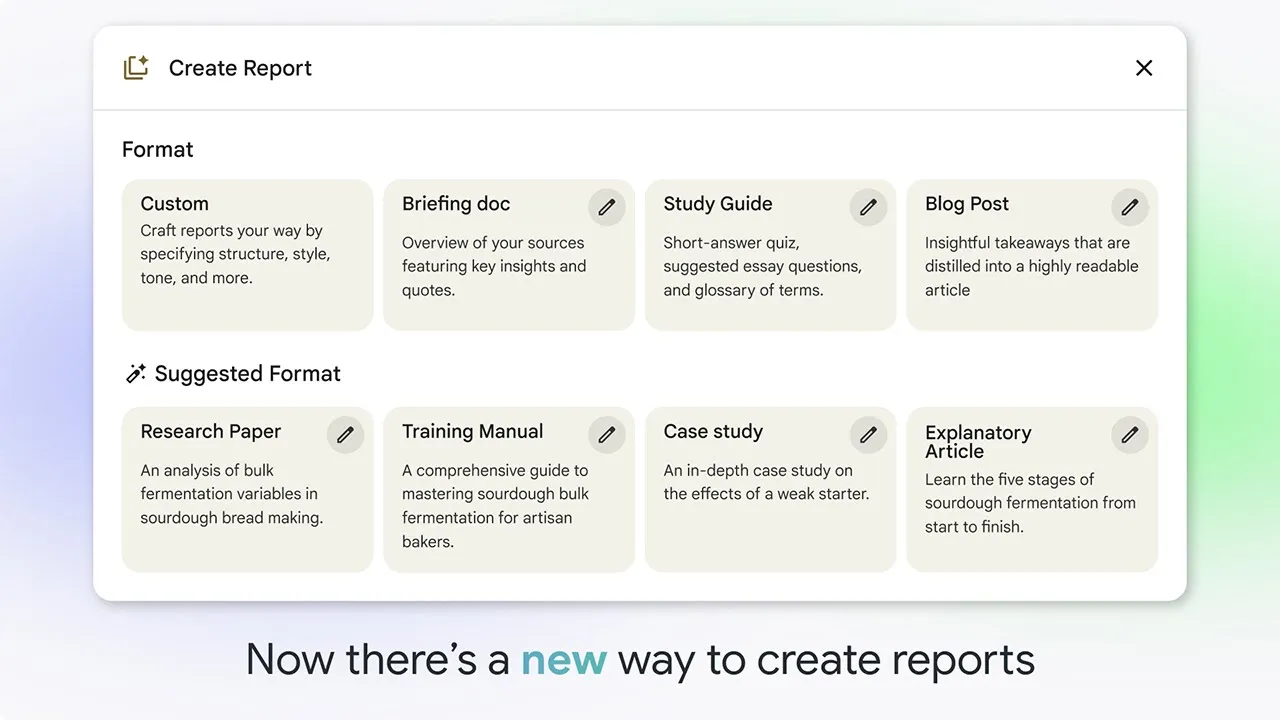Click the pencil icon on Briefing doc
The width and height of the screenshot is (1280, 720).
pyautogui.click(x=607, y=207)
